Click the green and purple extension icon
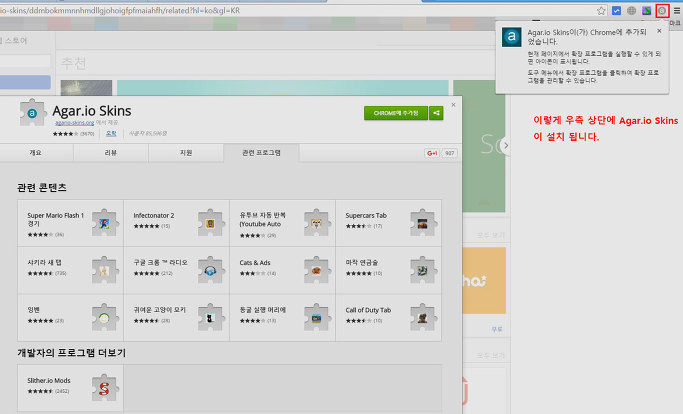Image resolution: width=683 pixels, height=414 pixels. pos(646,11)
